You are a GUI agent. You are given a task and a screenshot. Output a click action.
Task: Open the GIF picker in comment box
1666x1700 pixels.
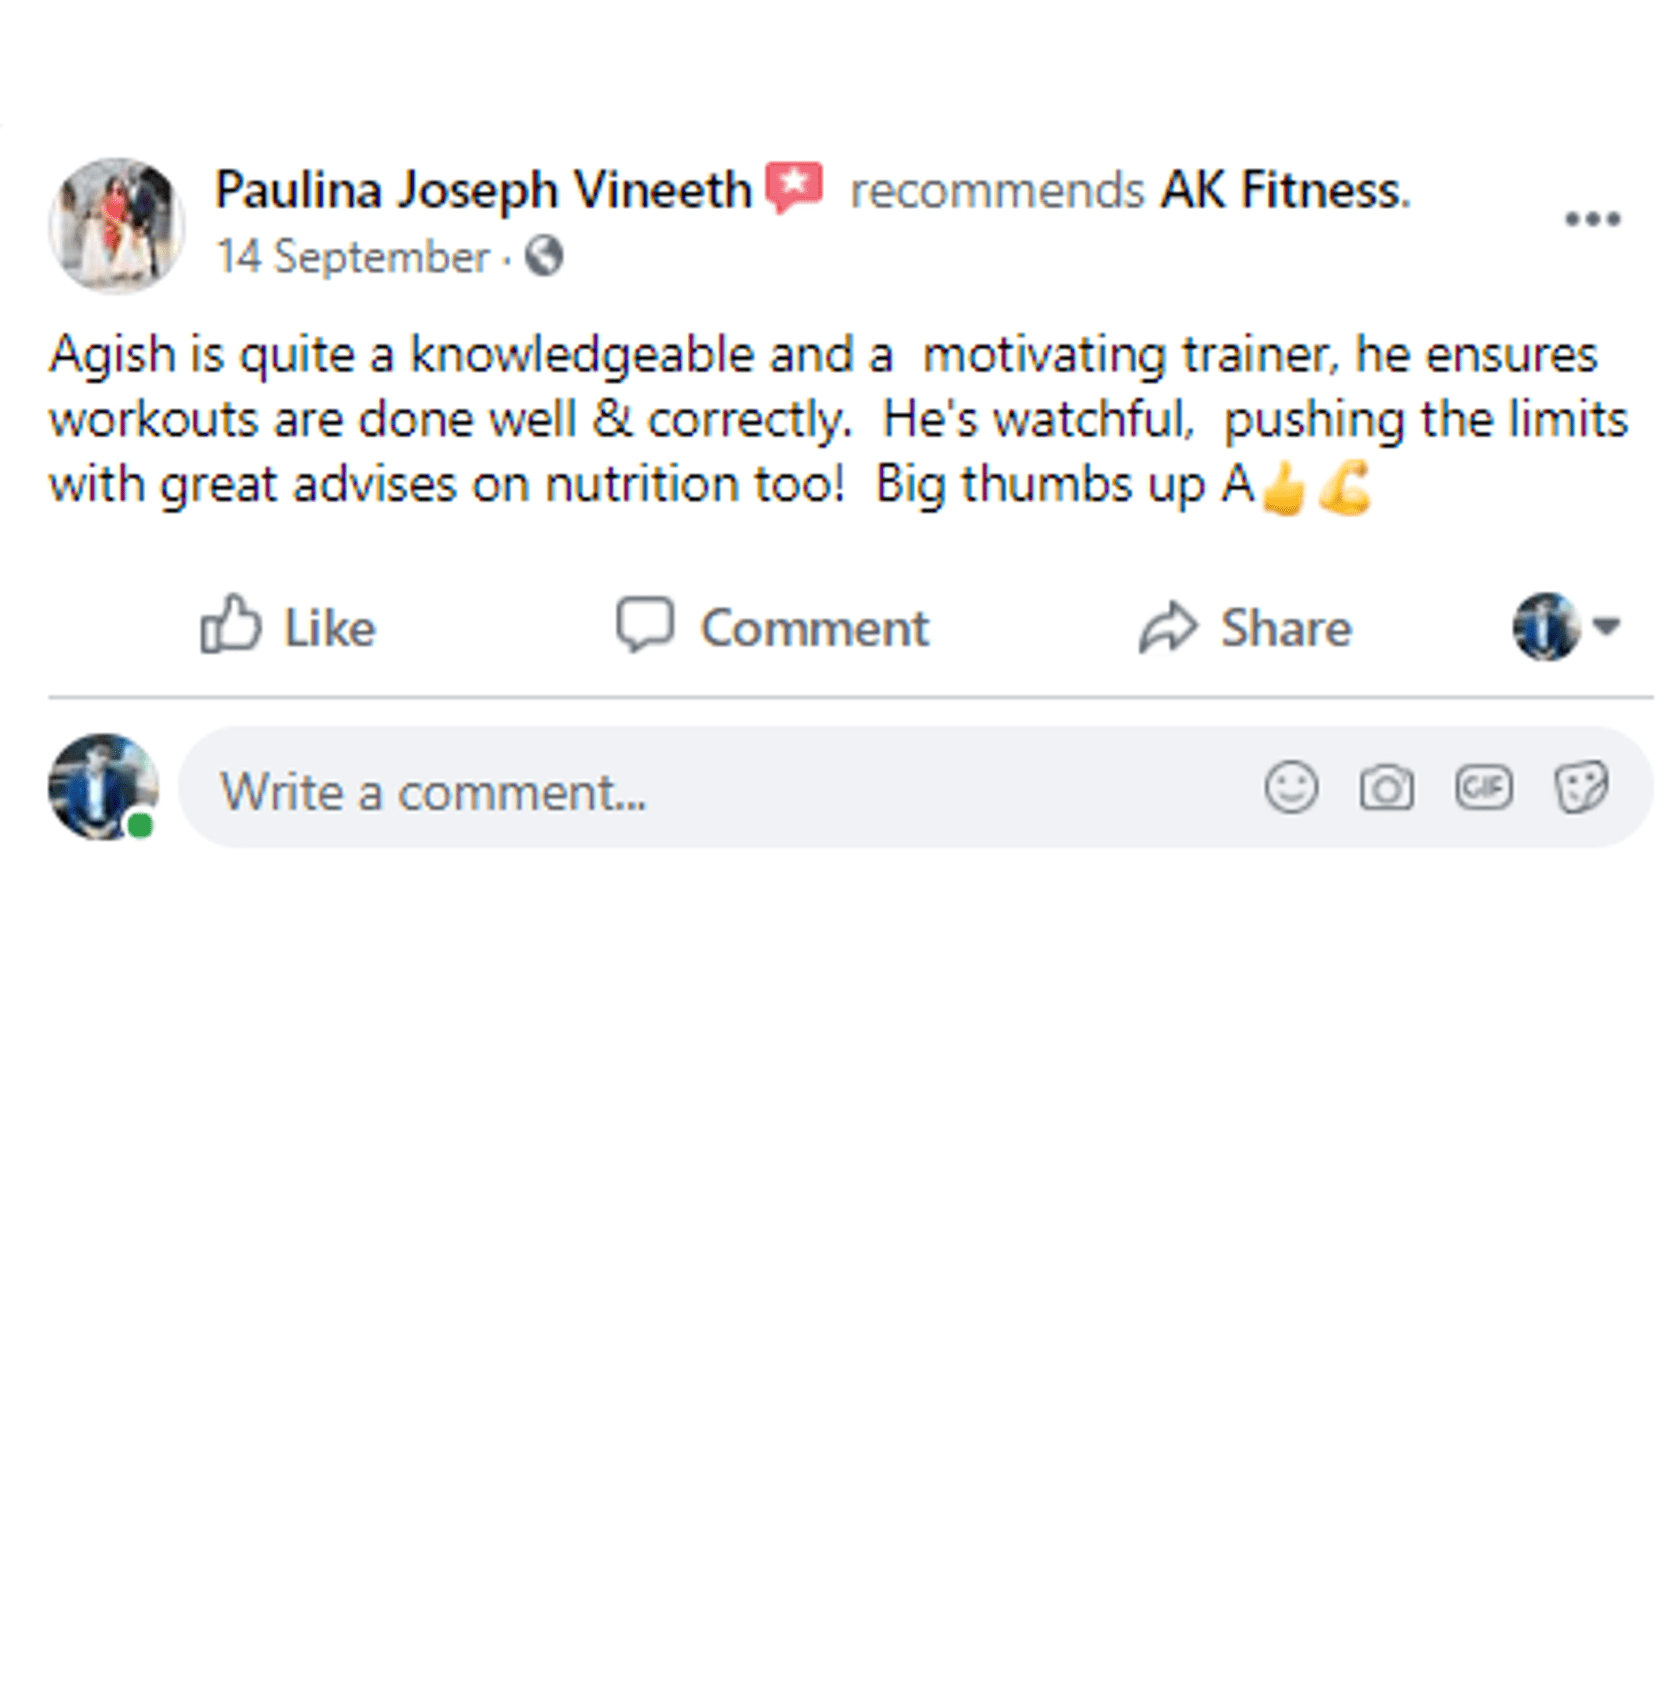click(1483, 788)
